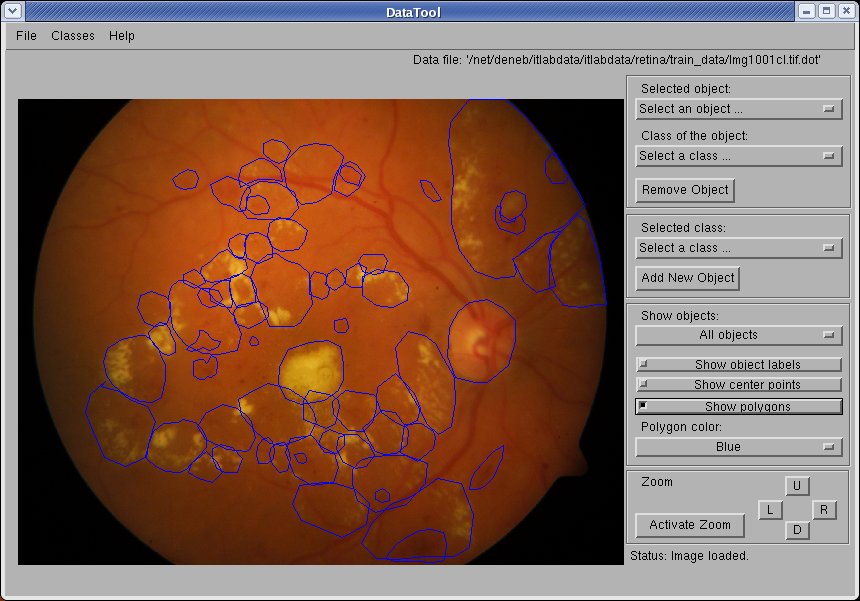
Task: Click the optic disc polygon in retina image
Action: pyautogui.click(x=482, y=341)
